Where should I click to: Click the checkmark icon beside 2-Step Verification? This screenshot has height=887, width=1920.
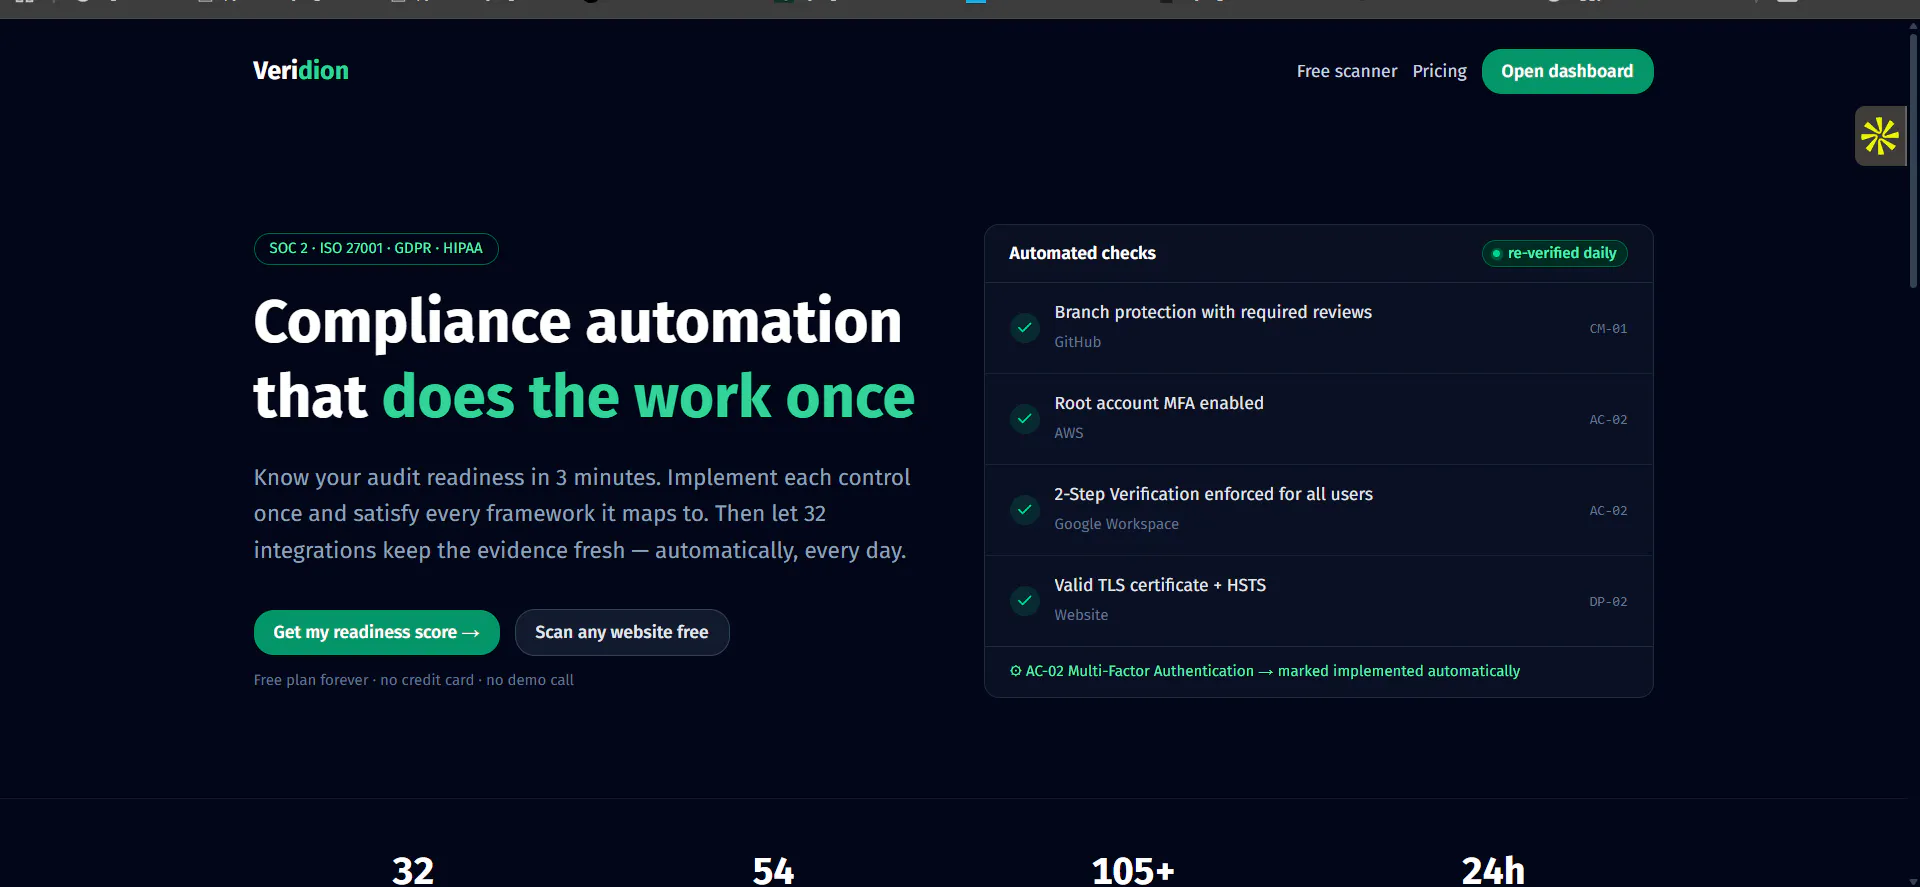[x=1025, y=510]
